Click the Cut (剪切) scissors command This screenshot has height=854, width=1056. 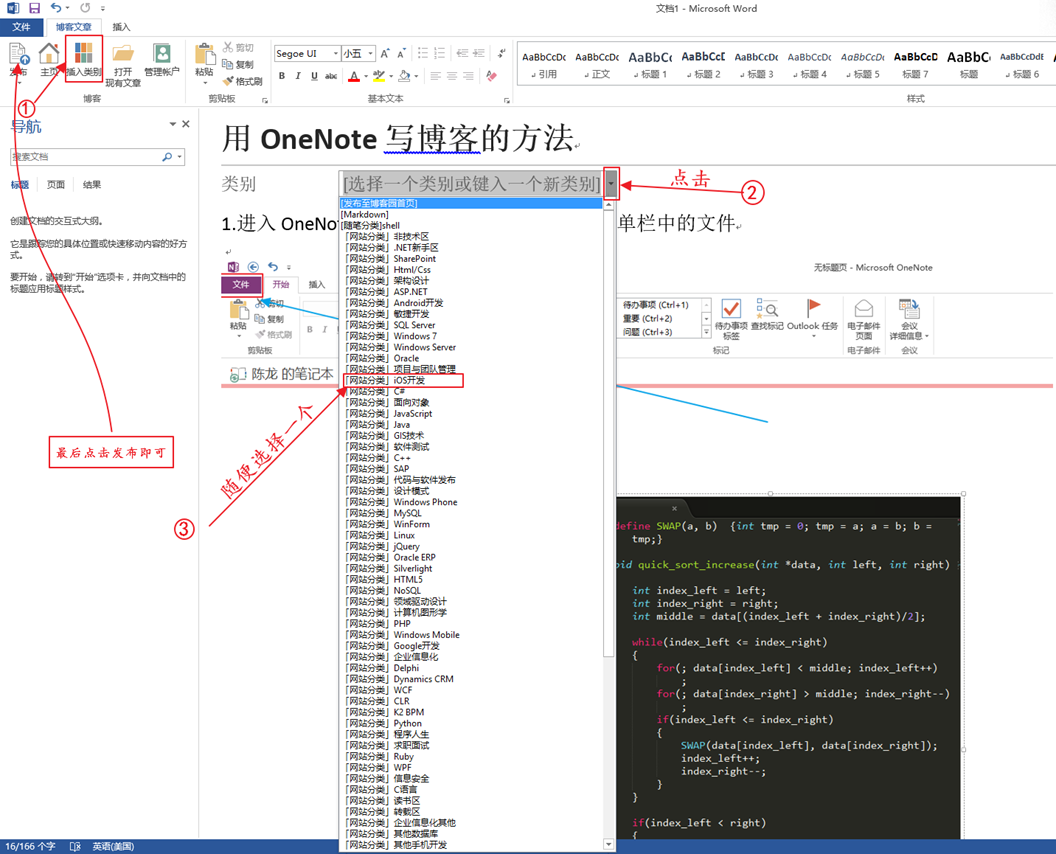(x=238, y=47)
